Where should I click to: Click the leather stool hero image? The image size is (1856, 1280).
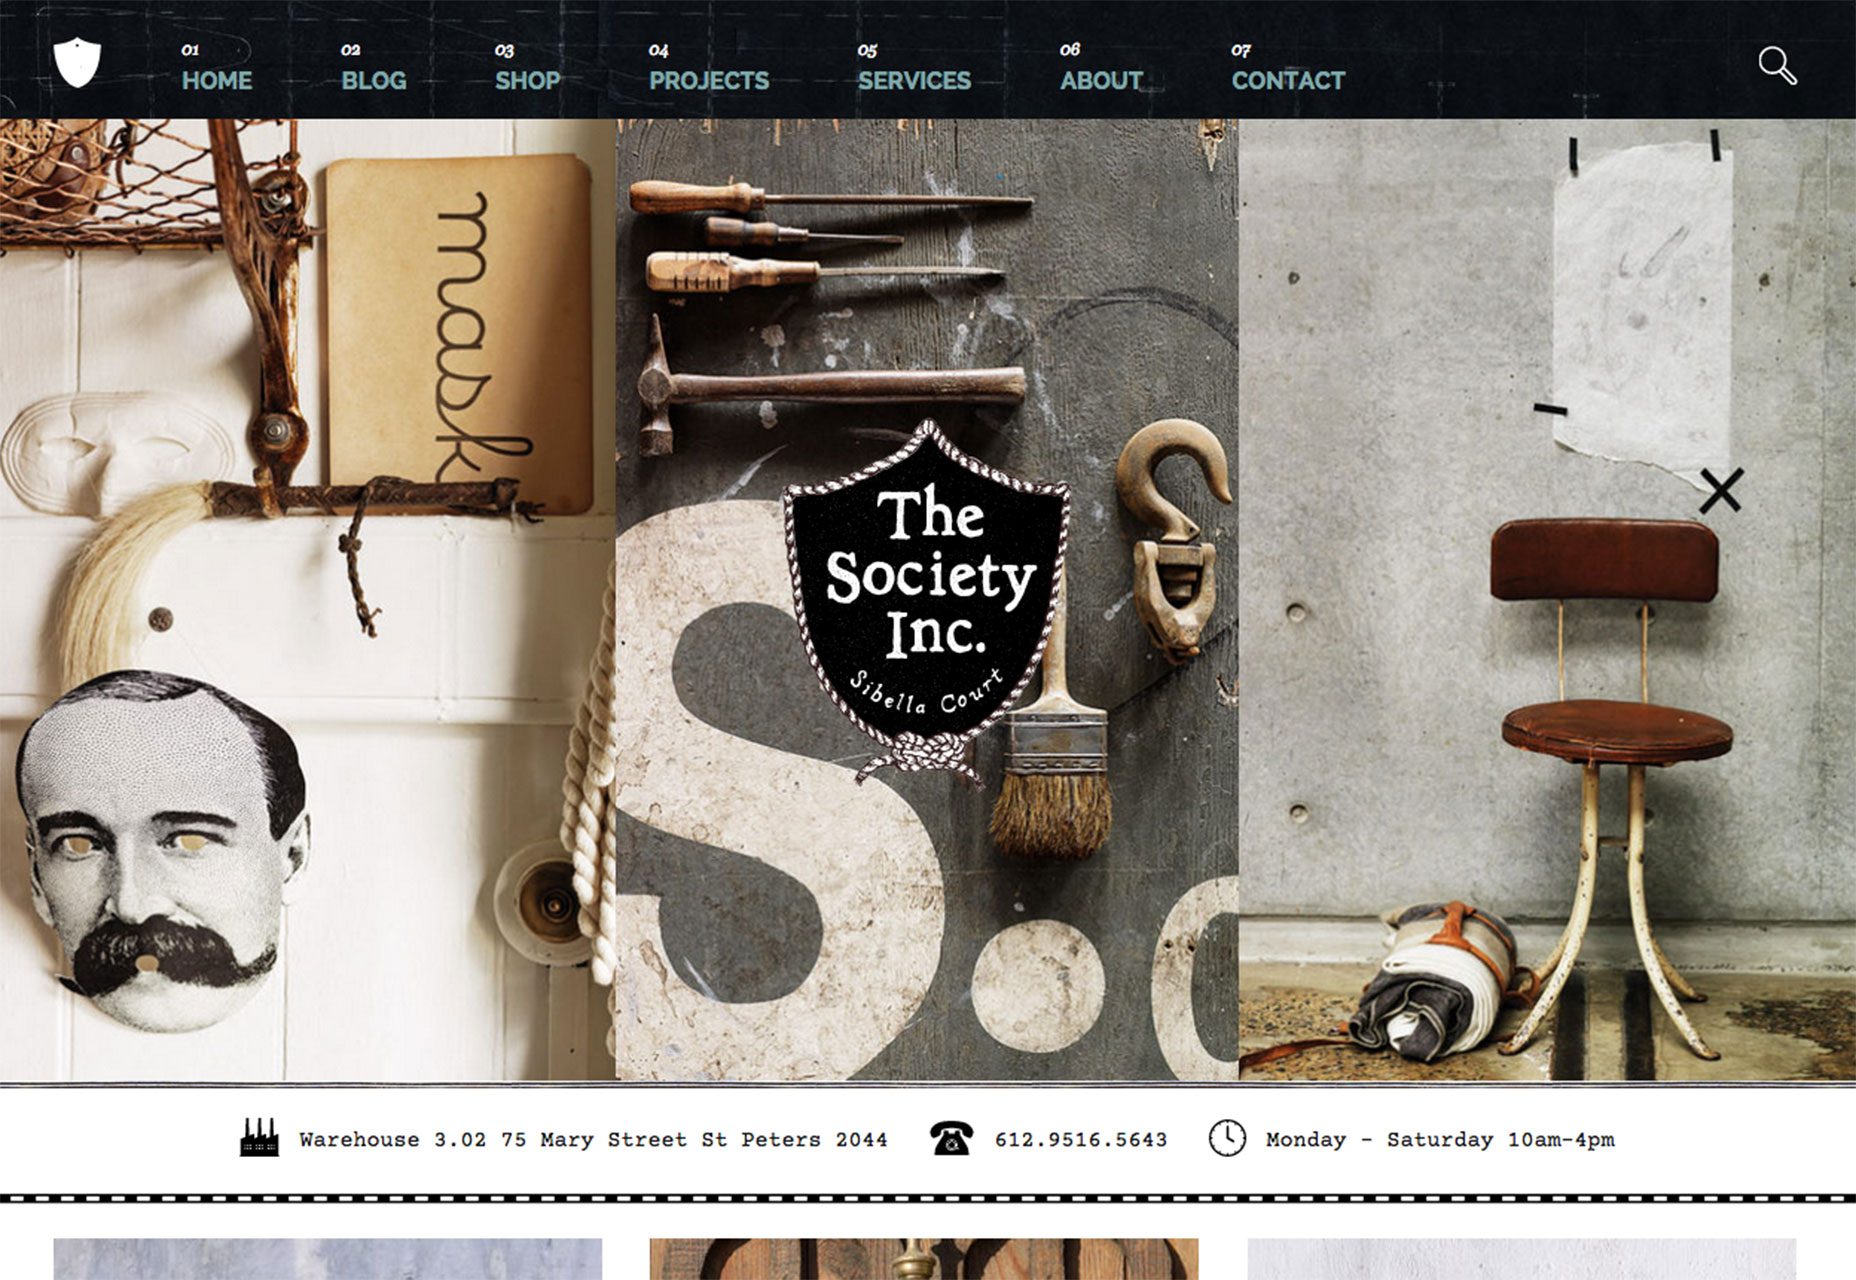1547,600
